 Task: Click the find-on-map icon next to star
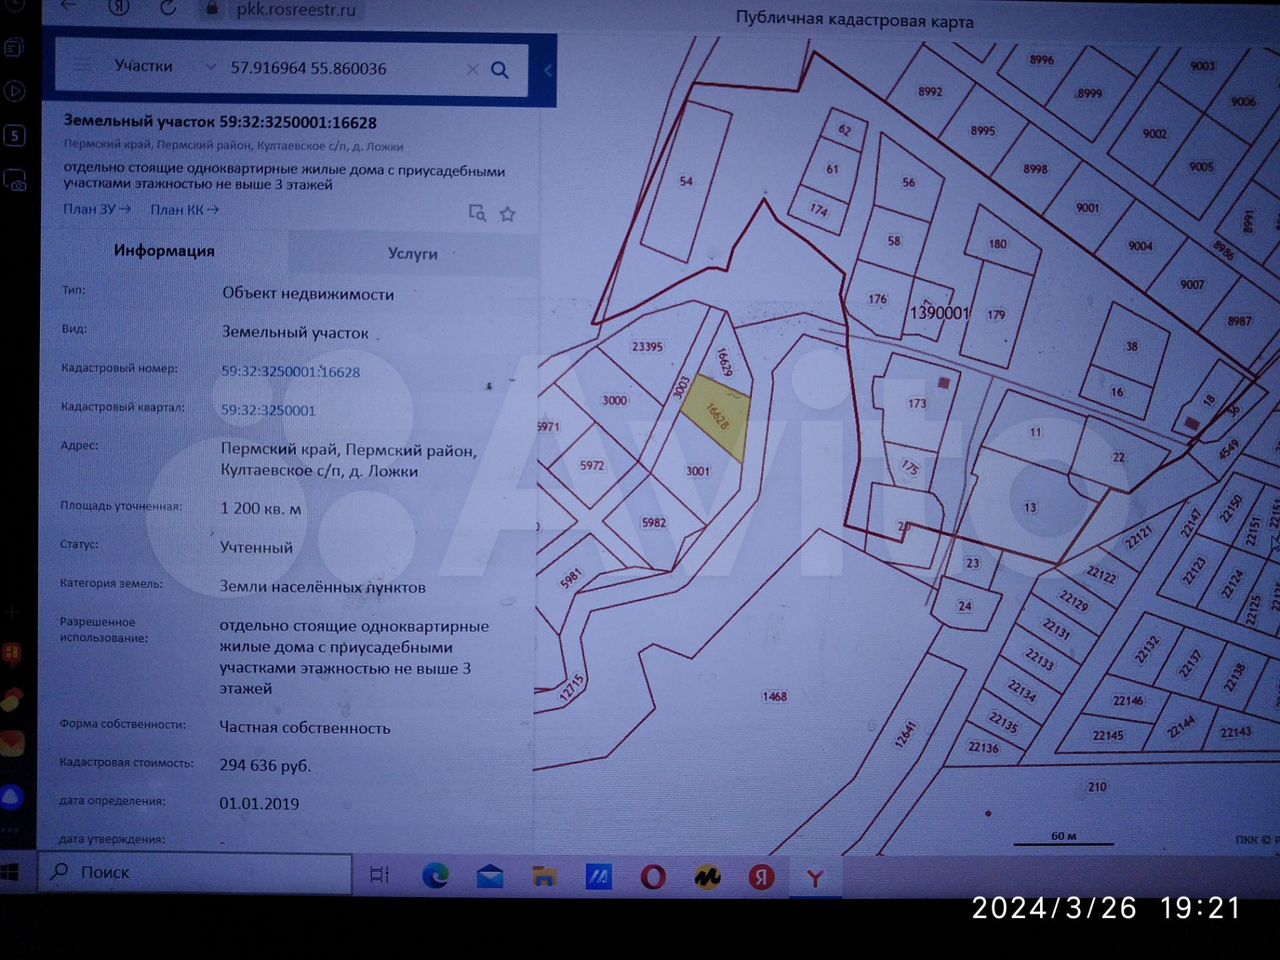click(477, 213)
